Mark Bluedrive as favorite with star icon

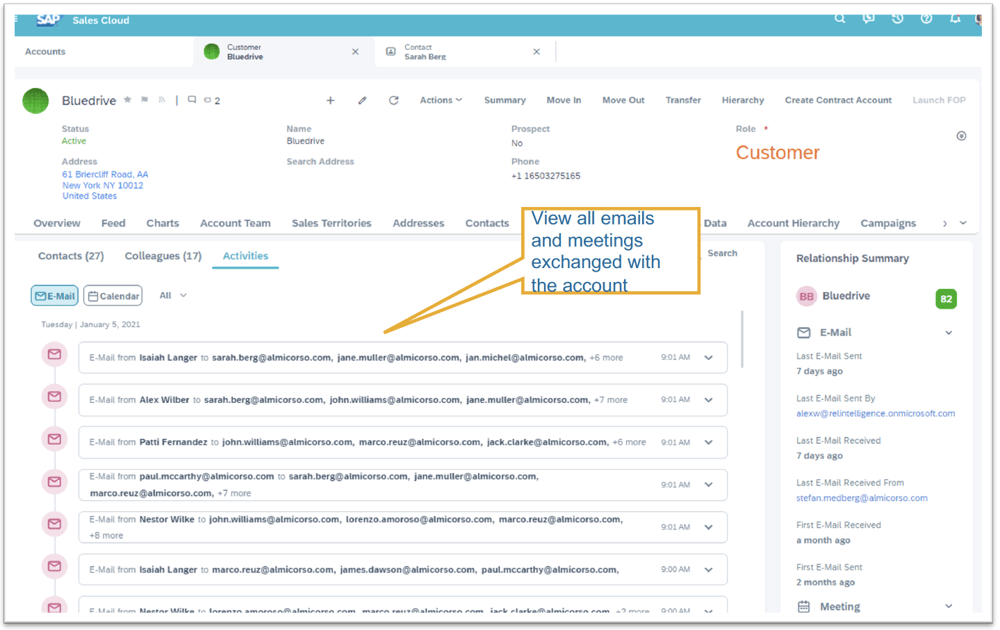pos(128,99)
